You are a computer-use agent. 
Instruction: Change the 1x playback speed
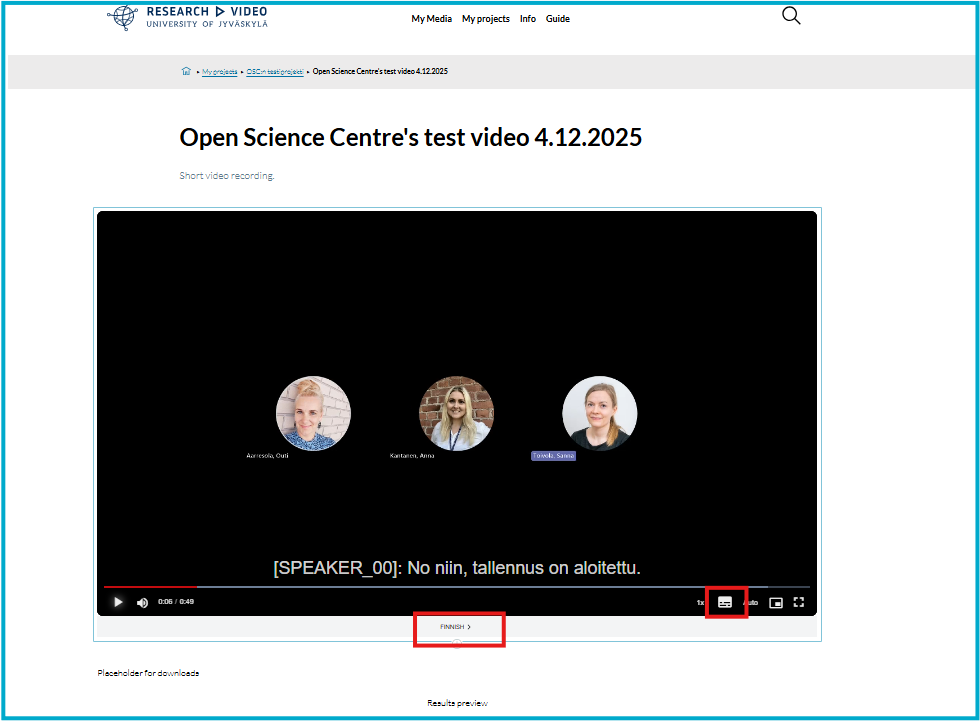coord(701,603)
